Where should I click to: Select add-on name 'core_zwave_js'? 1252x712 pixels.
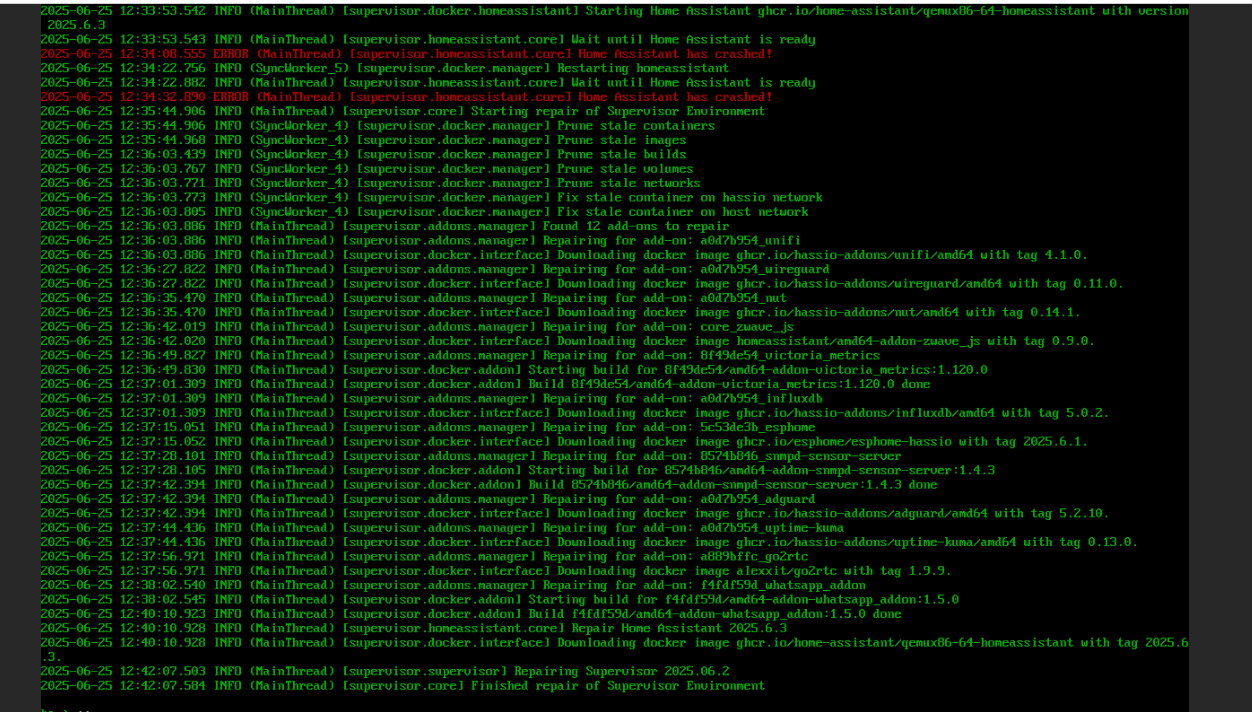click(x=747, y=327)
